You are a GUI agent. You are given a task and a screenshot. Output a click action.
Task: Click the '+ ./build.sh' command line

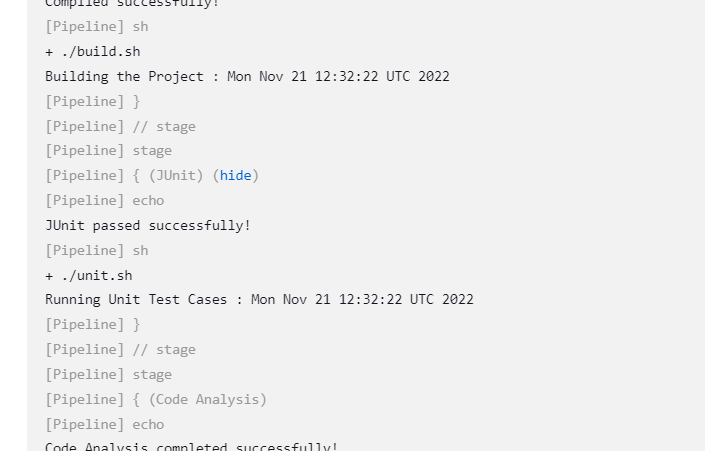[93, 52]
